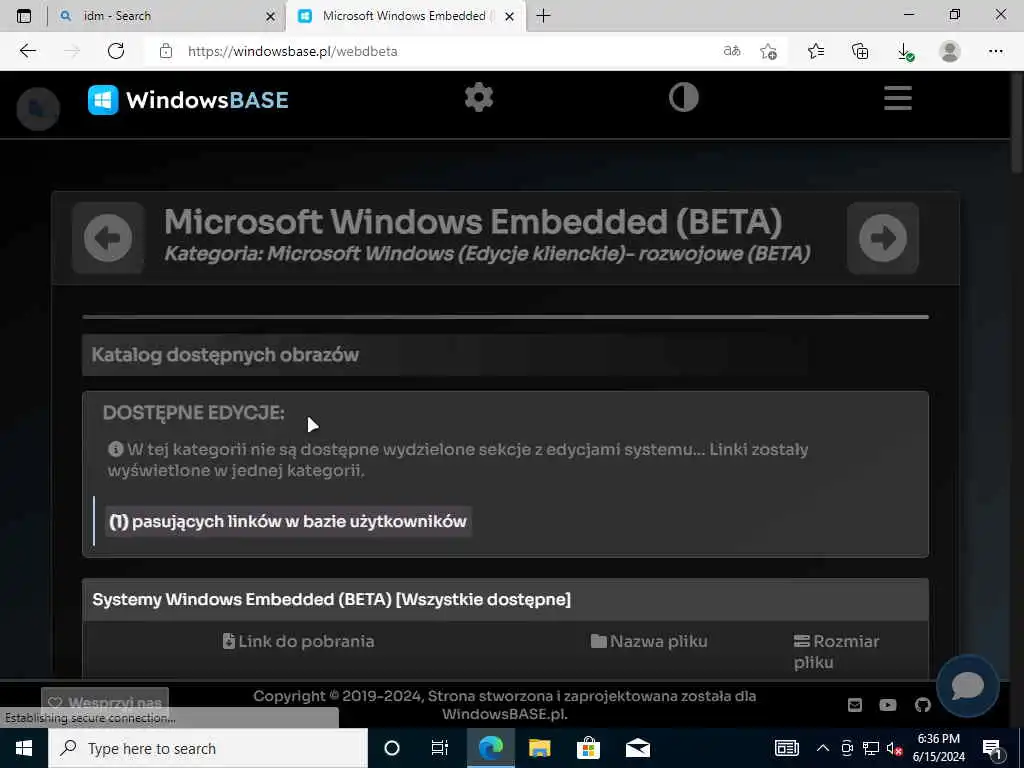Click the pasujących linków w bazie użytkowników link
This screenshot has height=768, width=1024.
point(288,521)
